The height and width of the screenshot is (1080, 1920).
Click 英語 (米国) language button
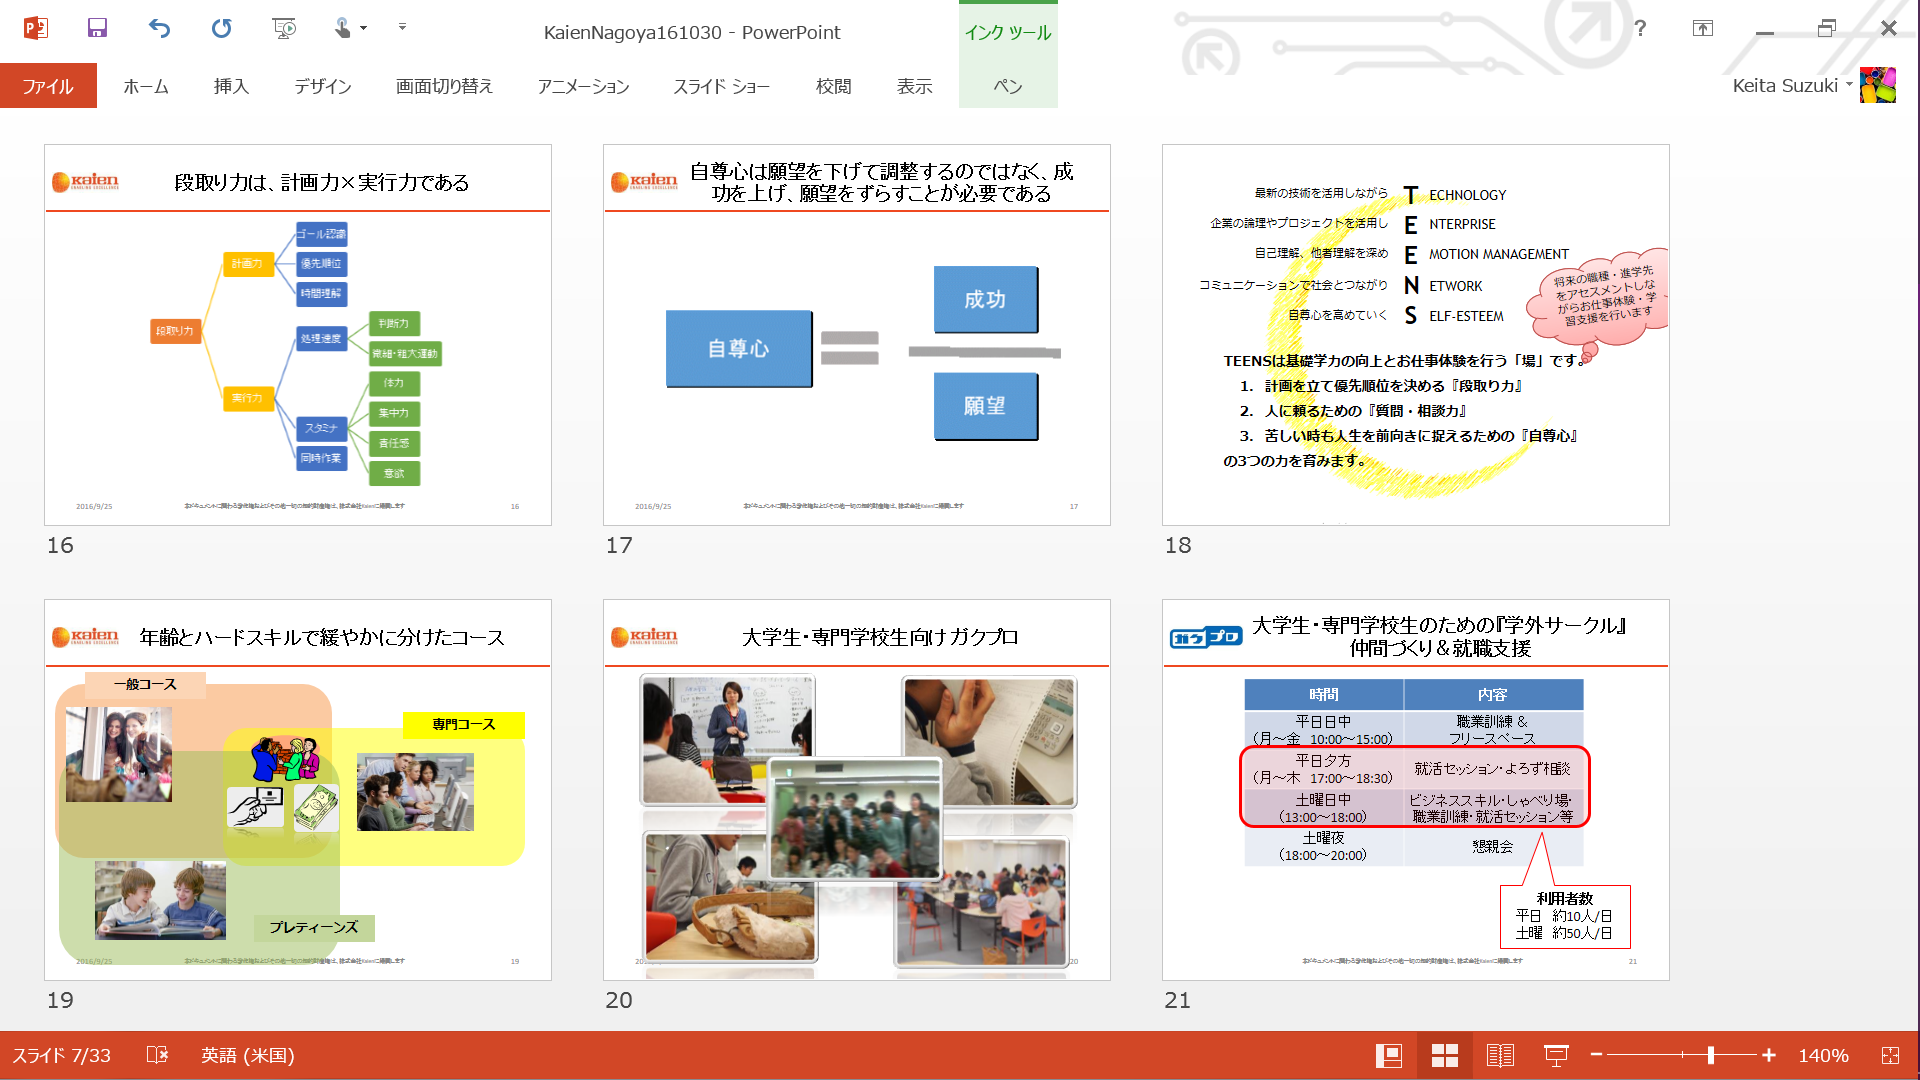click(x=247, y=1055)
